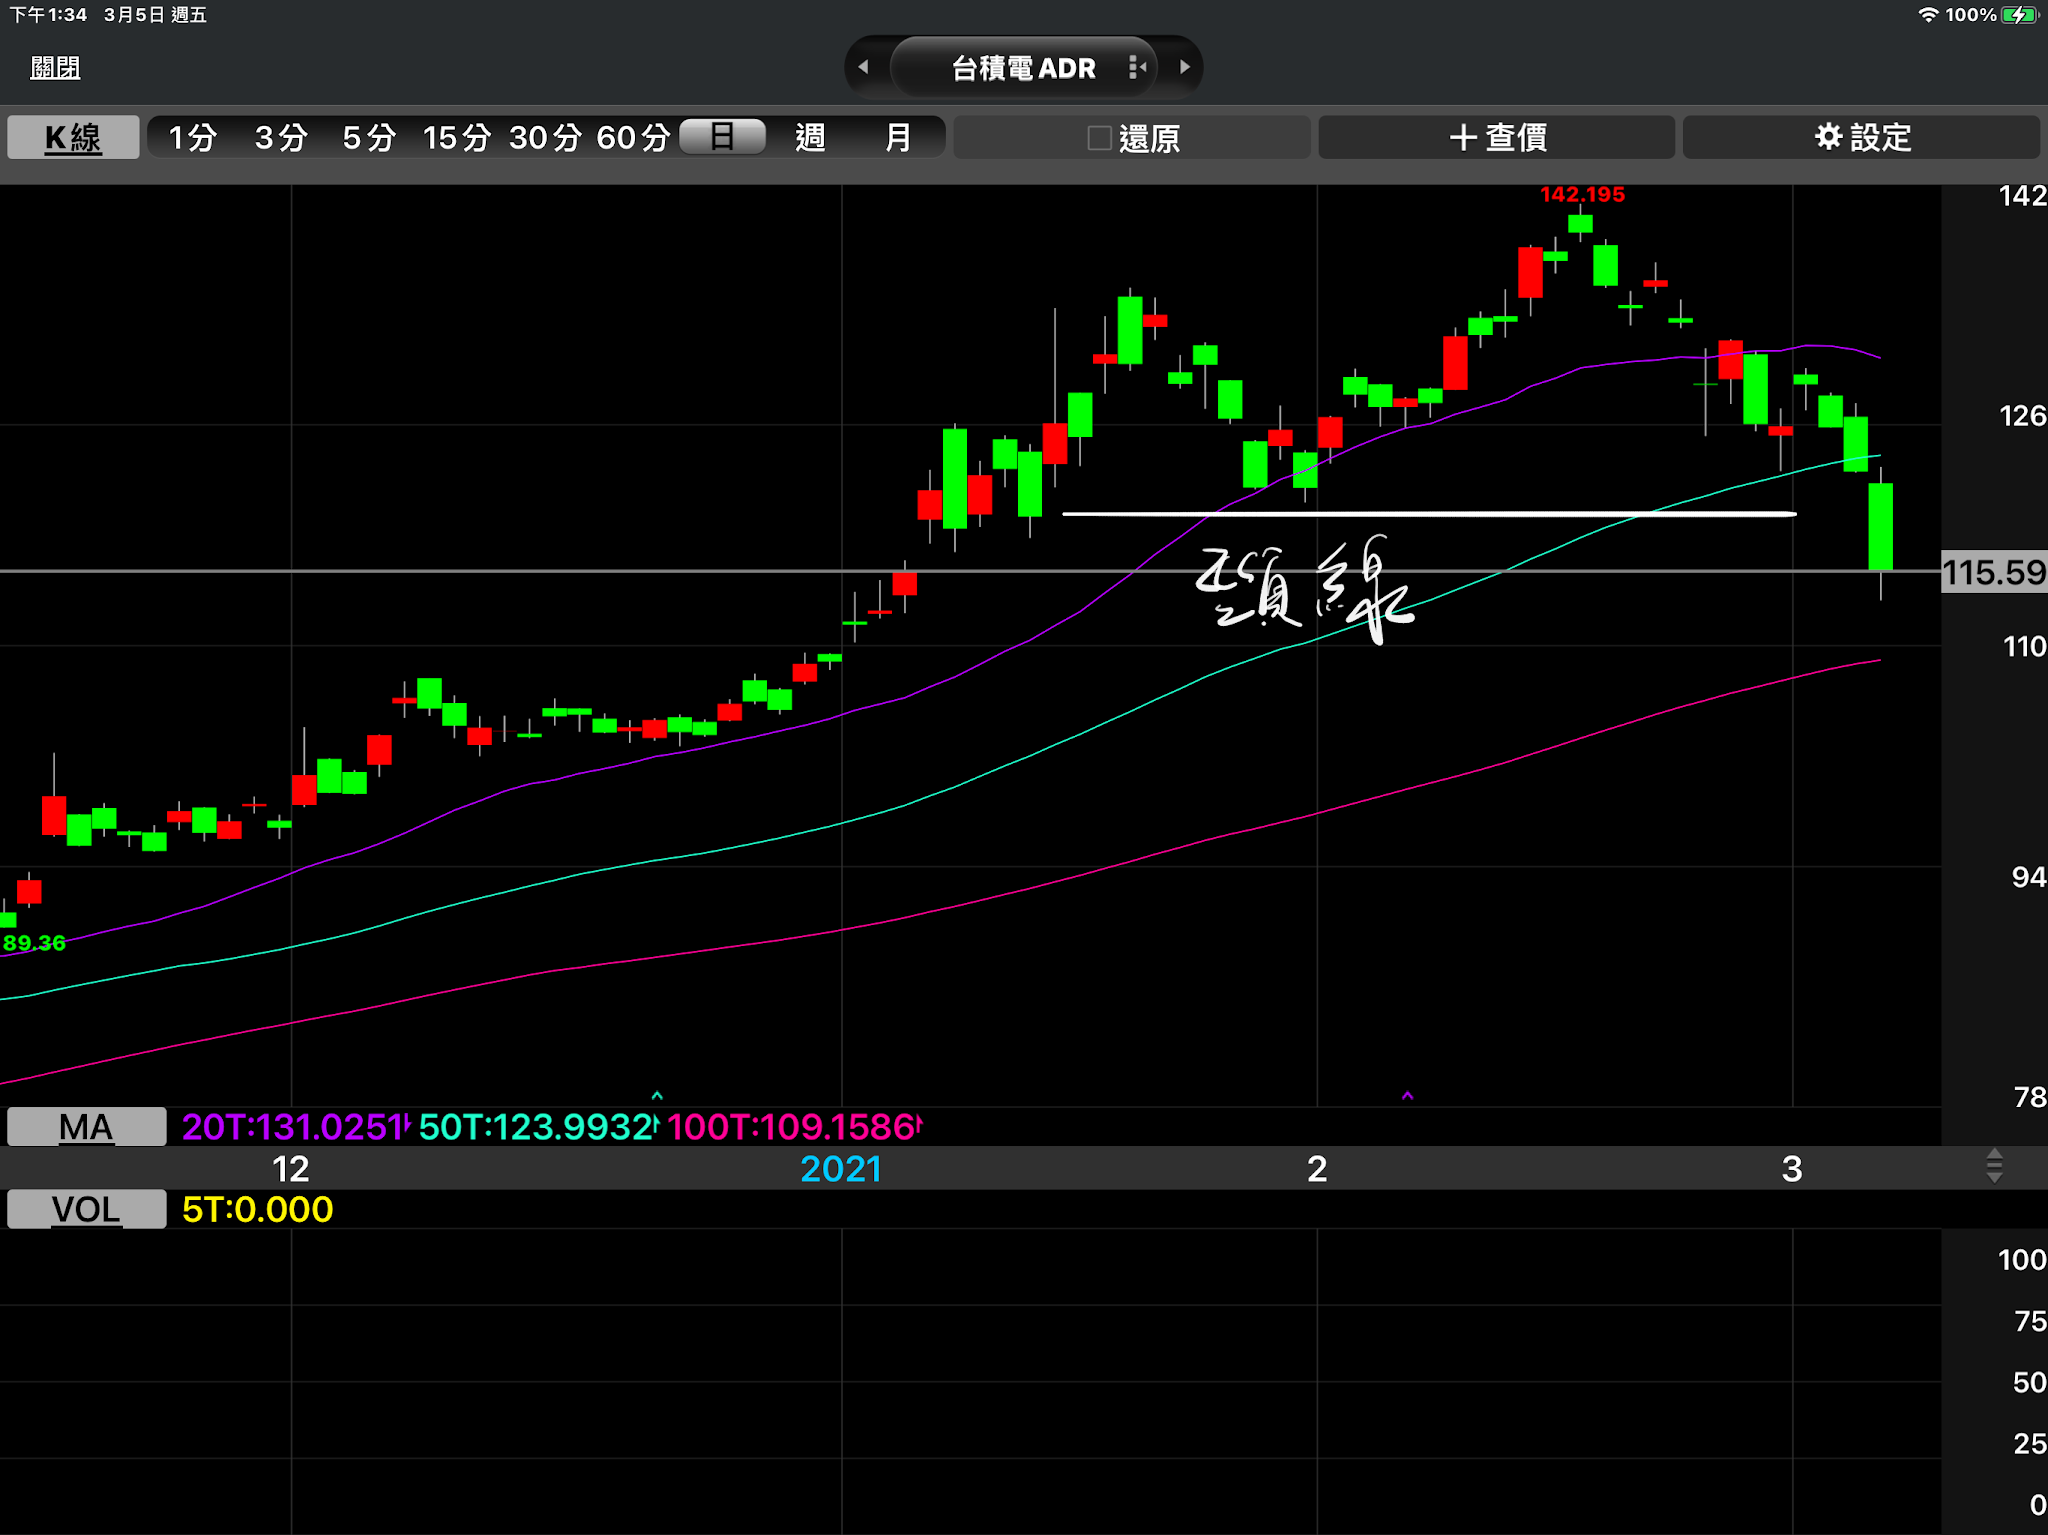
Task: Tap the time 下午1:34 in status bar
Action: pyautogui.click(x=48, y=15)
